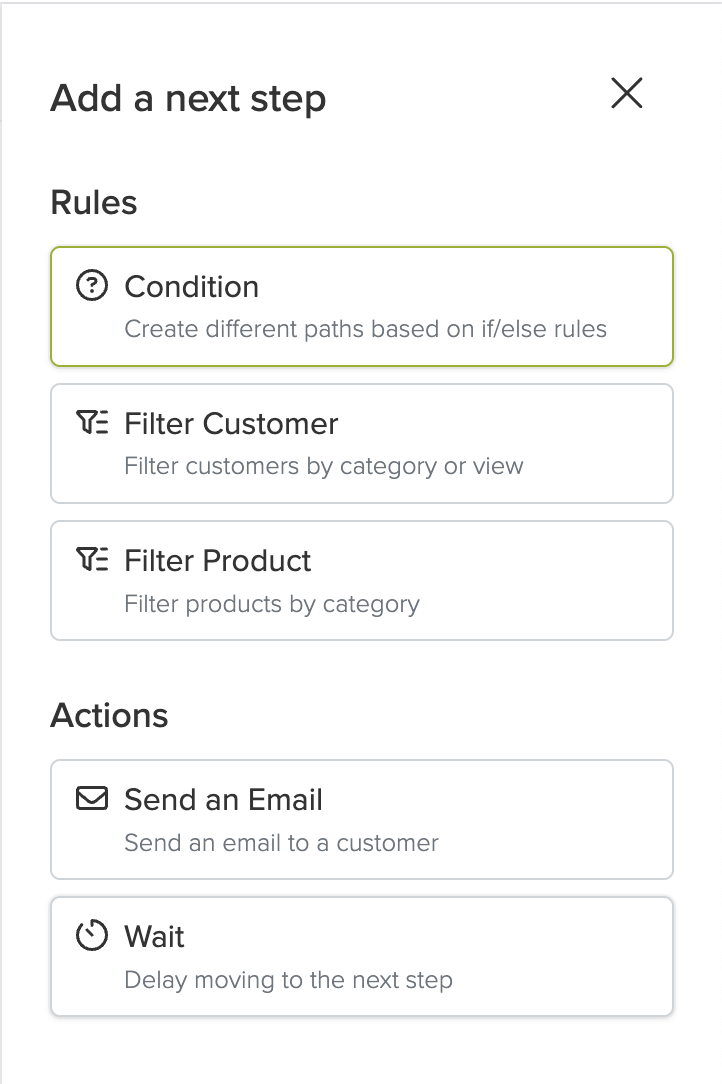Screen dimensions: 722x1084
Task: Click the envelope icon for Send an Email
Action: [92, 798]
